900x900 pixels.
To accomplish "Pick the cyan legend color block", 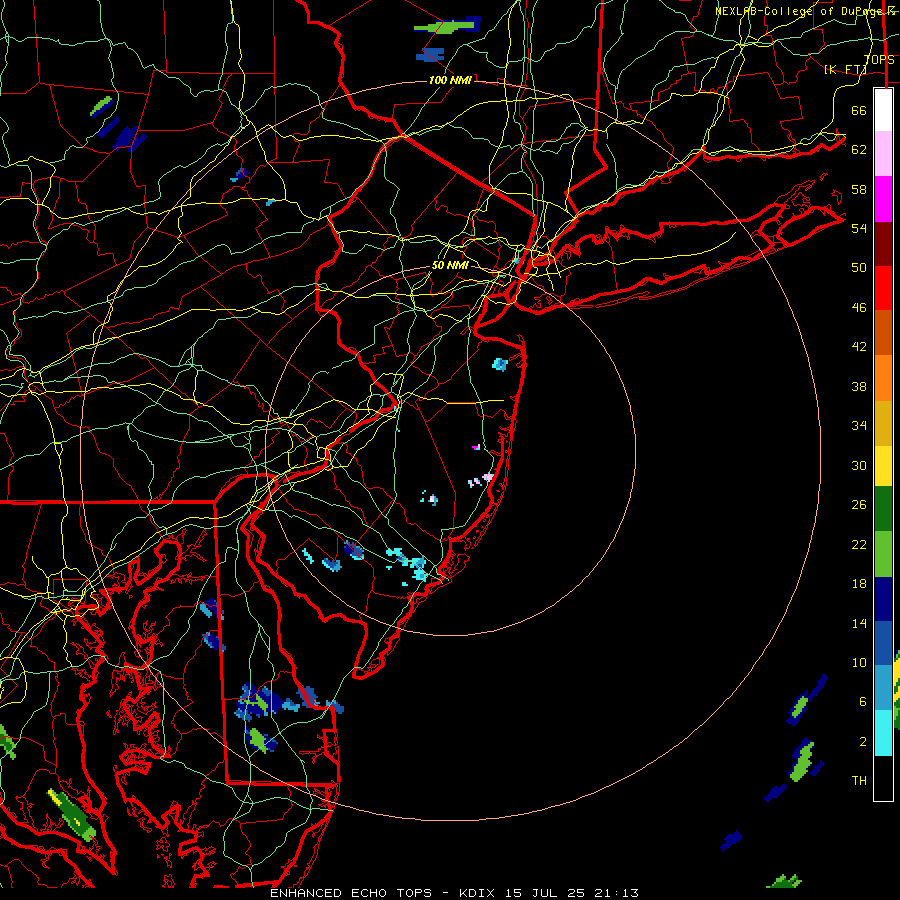I will (x=883, y=732).
